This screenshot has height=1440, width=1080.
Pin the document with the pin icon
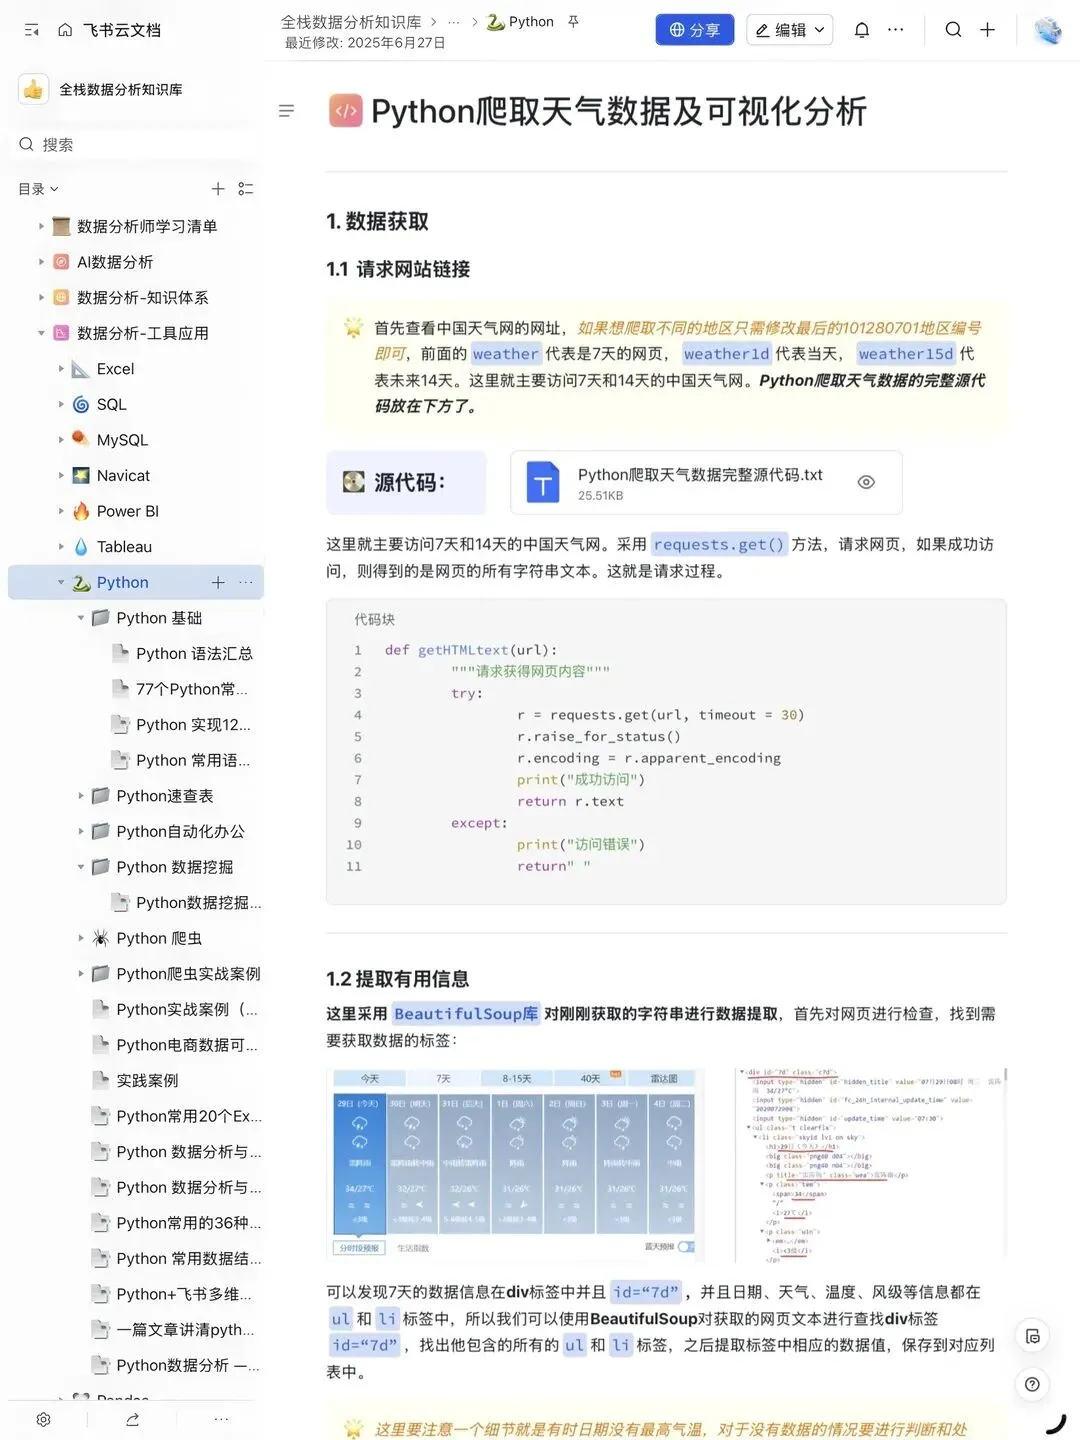point(573,21)
